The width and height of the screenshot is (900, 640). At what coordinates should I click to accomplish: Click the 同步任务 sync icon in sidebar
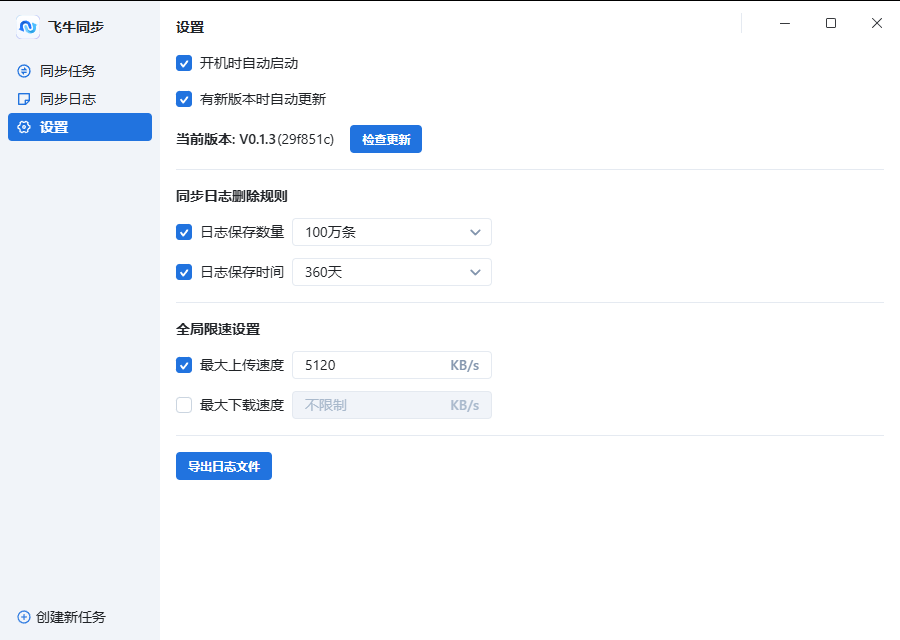click(x=24, y=71)
